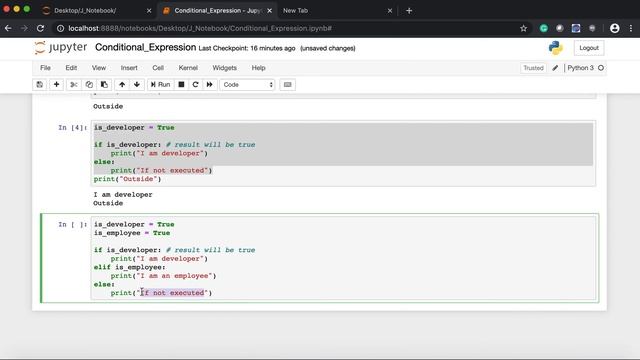640x360 pixels.
Task: Move selected cell up arrow
Action: click(x=122, y=84)
